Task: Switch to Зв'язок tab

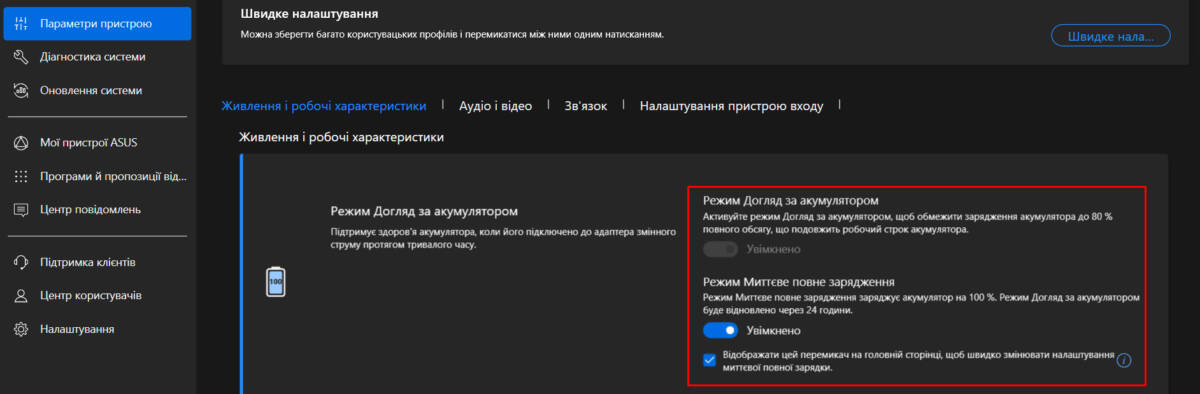Action: 585,105
